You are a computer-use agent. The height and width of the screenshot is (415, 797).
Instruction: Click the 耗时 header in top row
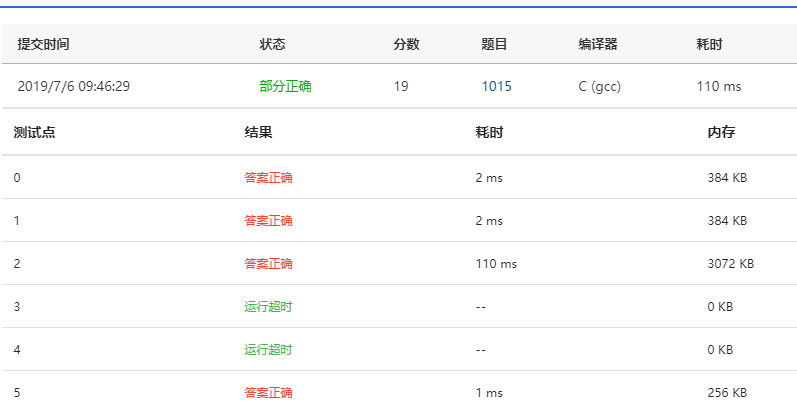point(709,44)
